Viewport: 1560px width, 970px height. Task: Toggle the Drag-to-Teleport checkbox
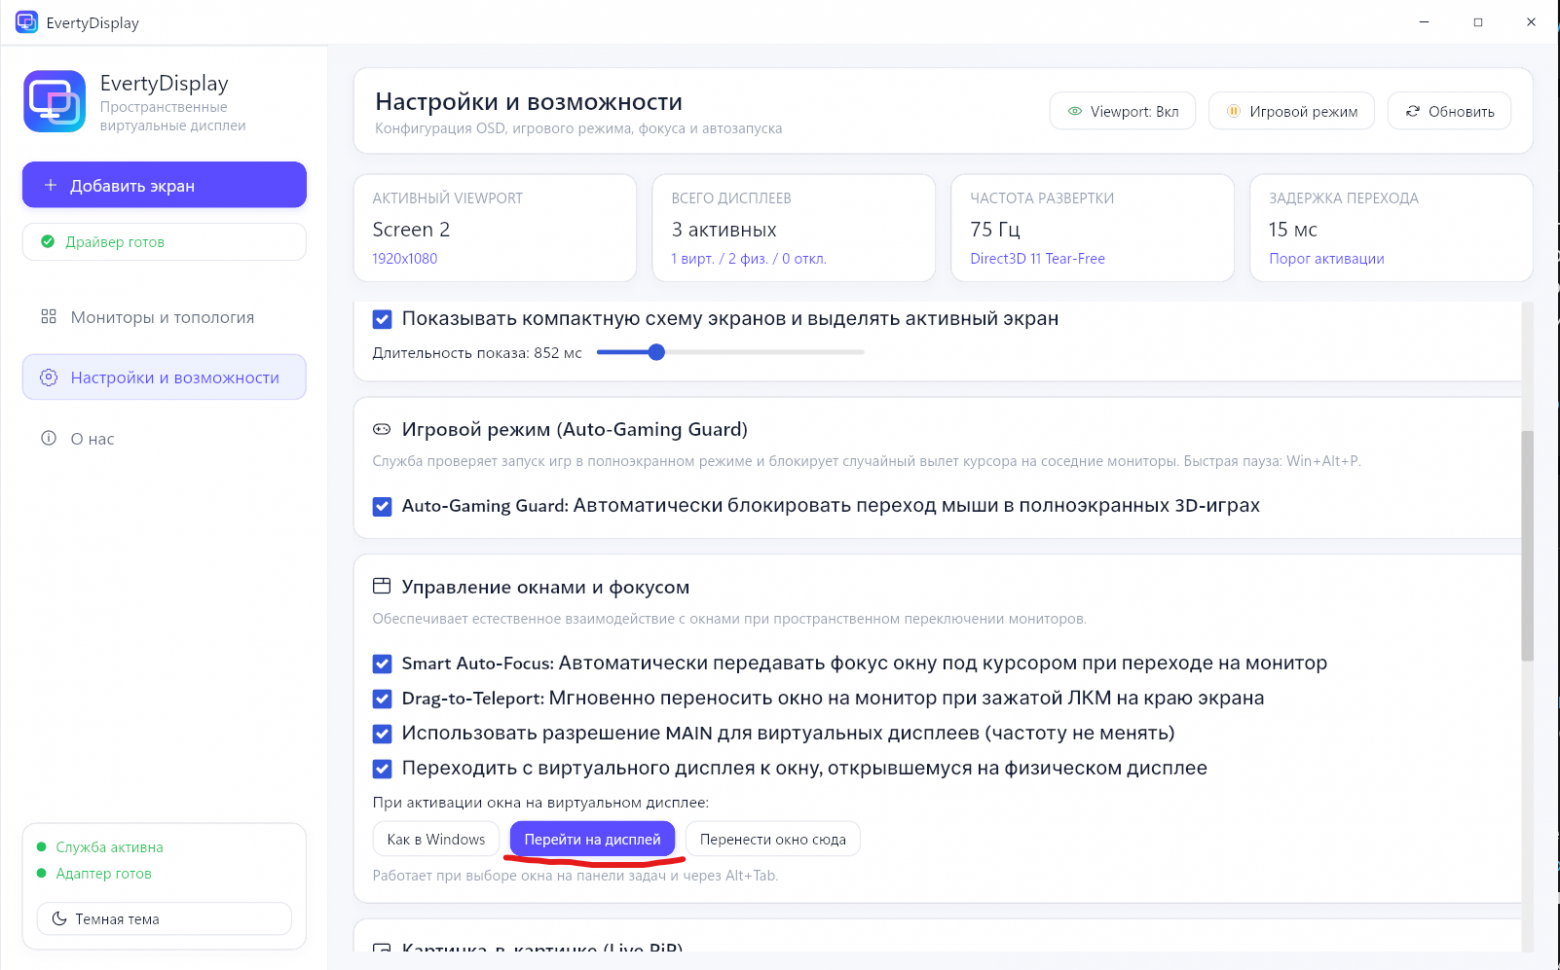[382, 699]
